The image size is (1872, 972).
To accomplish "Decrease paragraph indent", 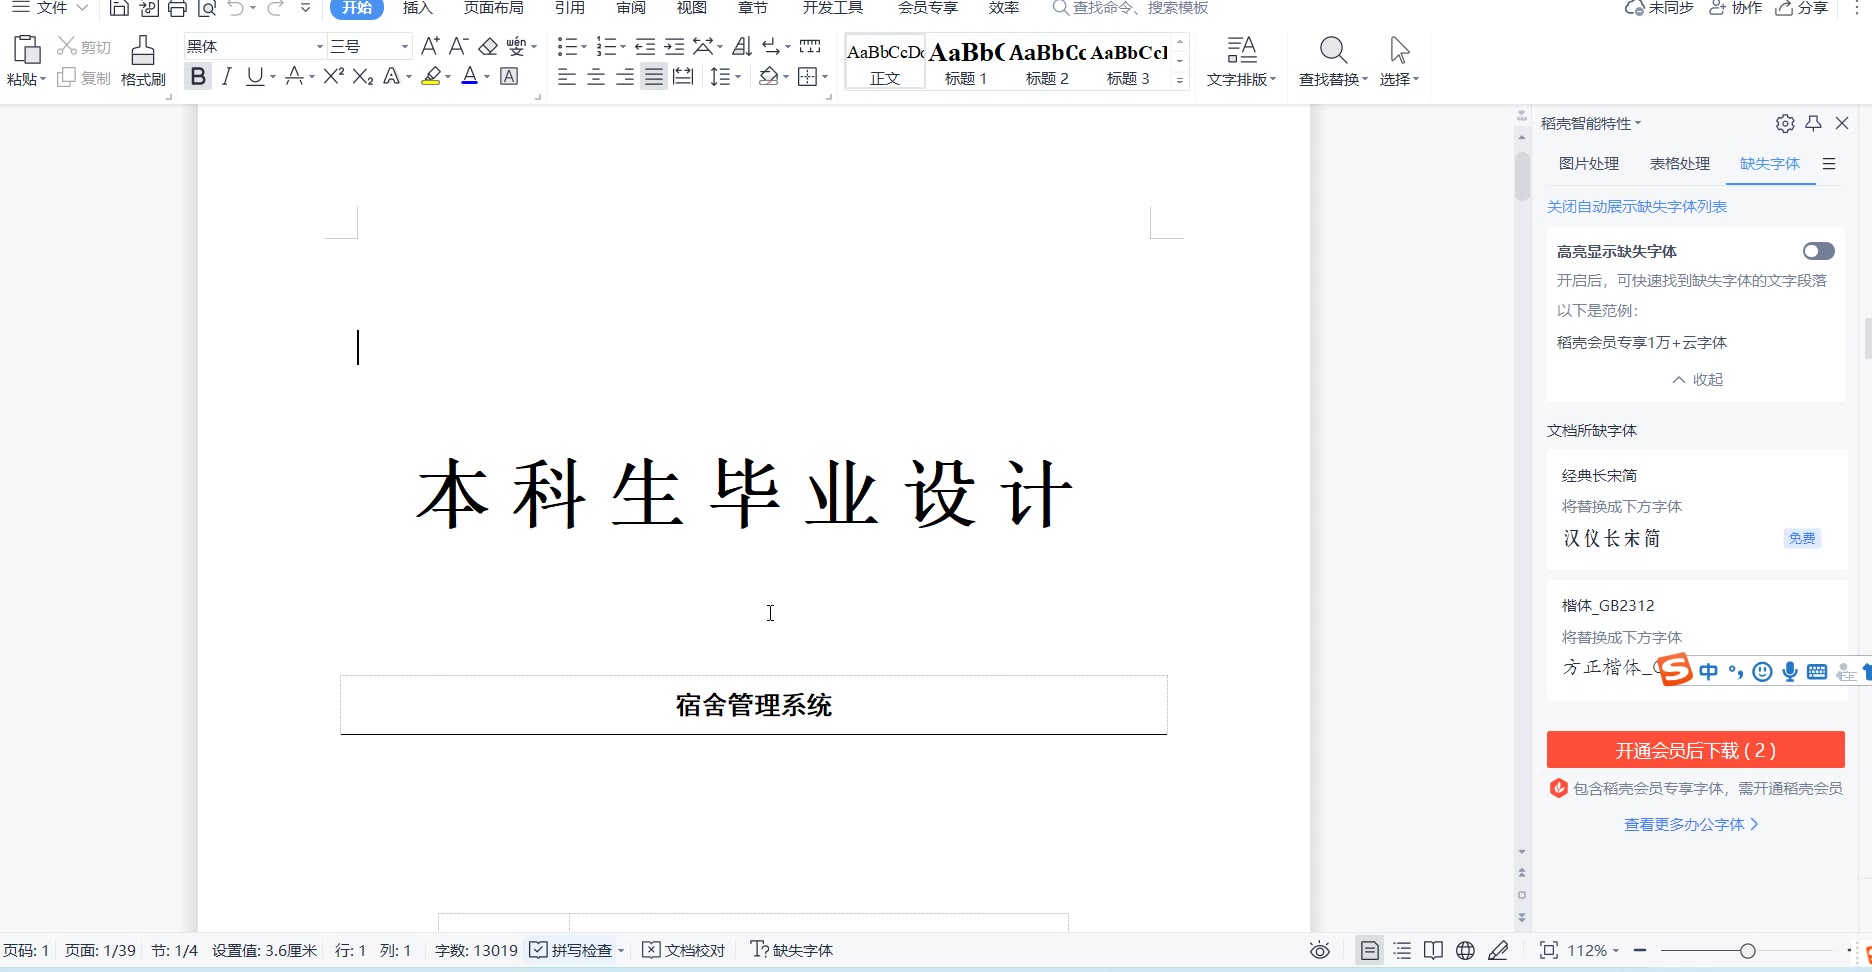I will [x=645, y=46].
